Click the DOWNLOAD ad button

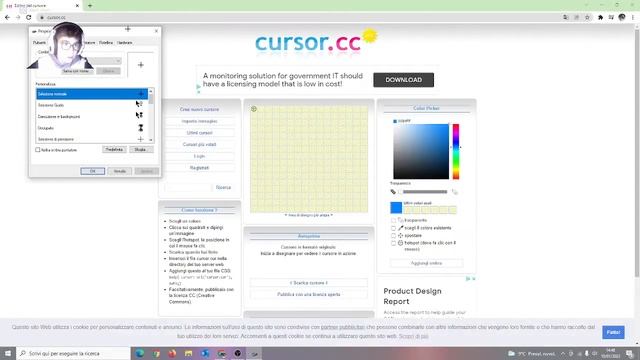[x=404, y=80]
